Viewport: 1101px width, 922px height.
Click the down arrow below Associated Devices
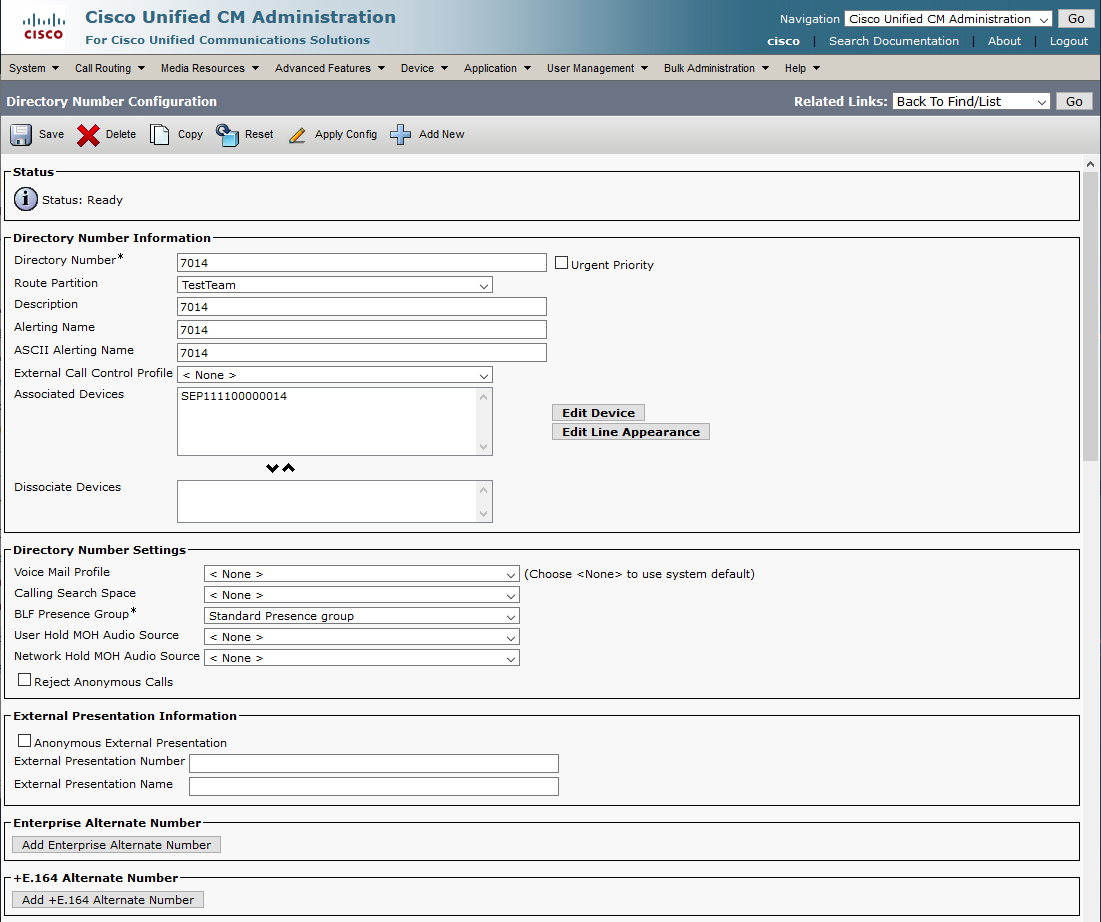tap(272, 468)
